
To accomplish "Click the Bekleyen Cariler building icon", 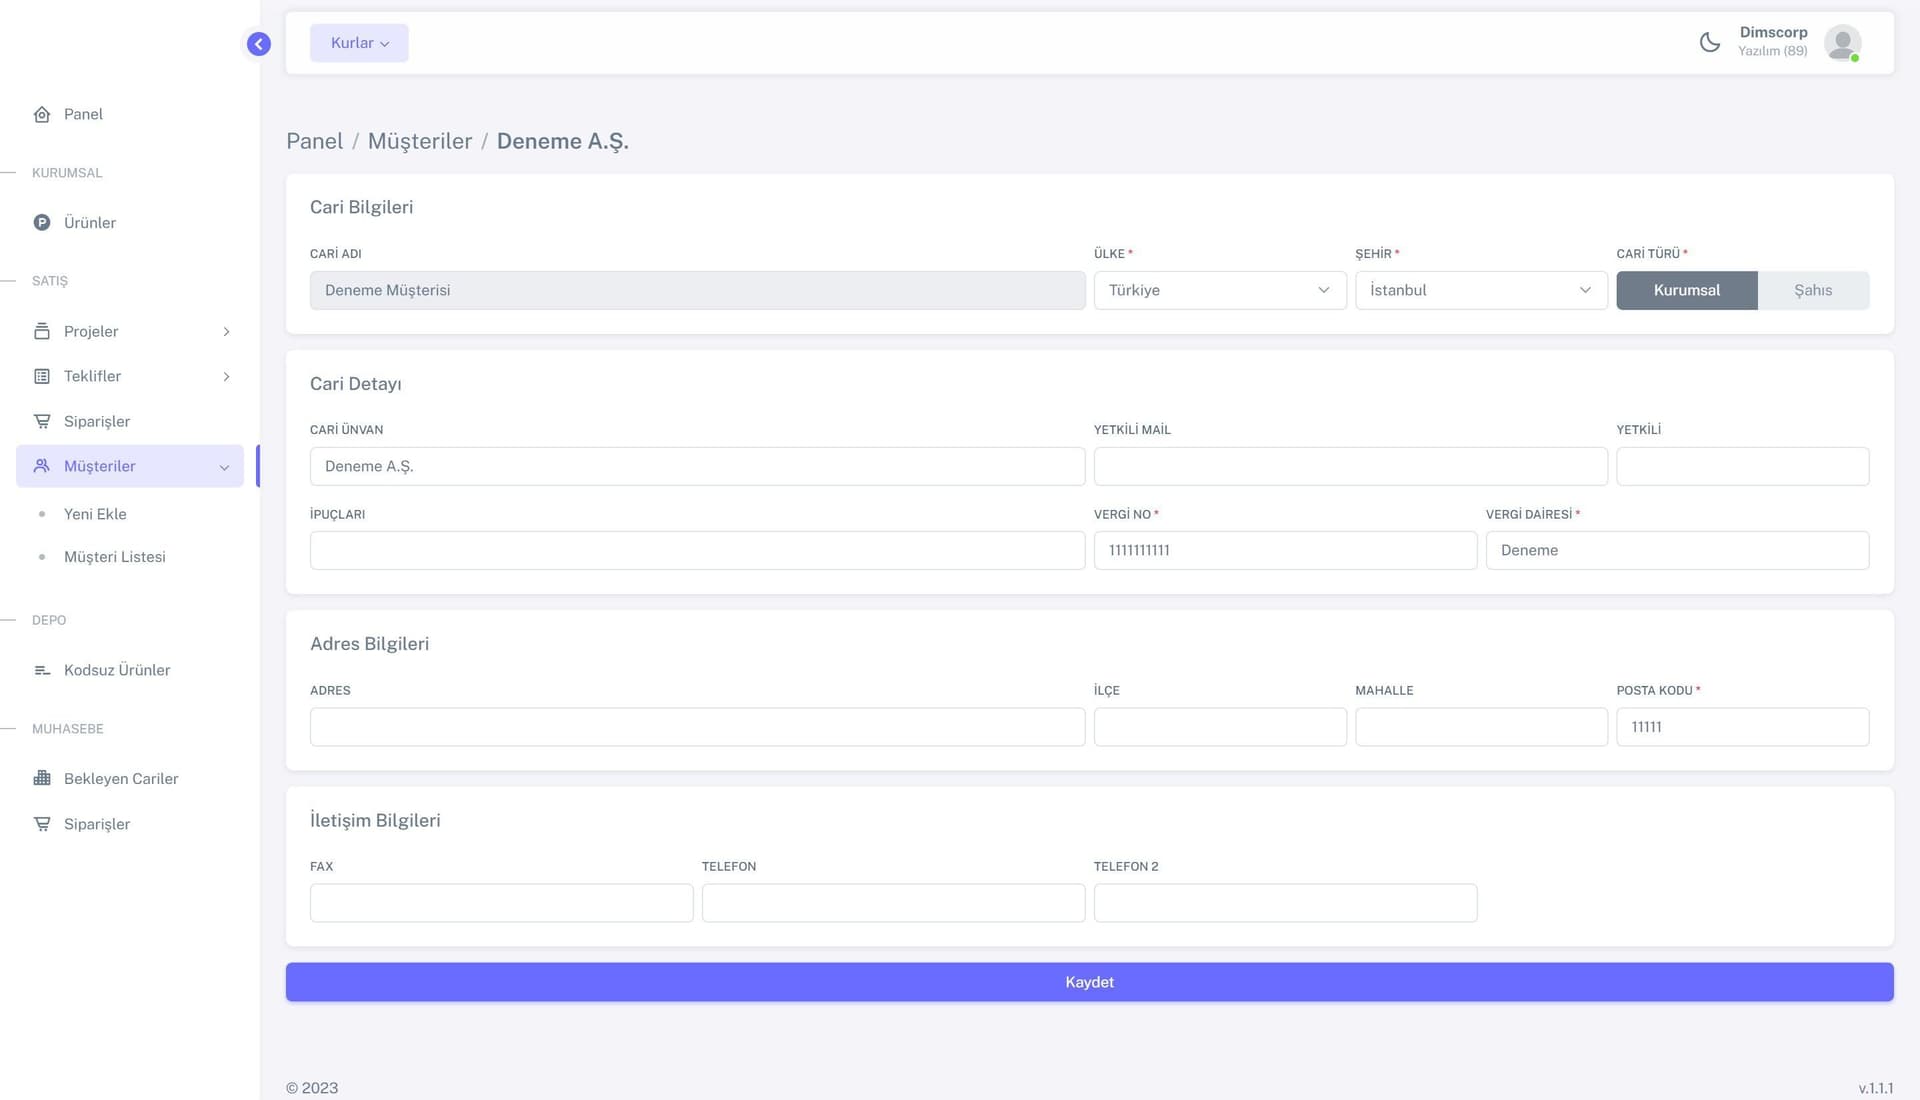I will point(42,778).
